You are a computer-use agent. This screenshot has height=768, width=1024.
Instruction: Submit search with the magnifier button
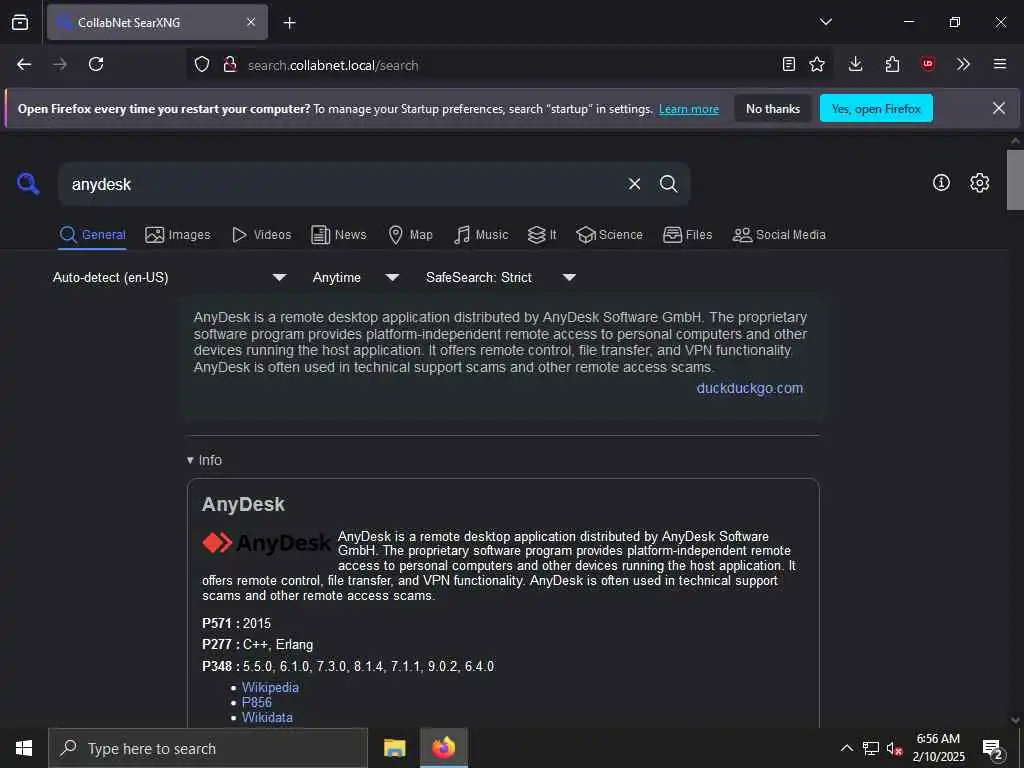click(x=668, y=184)
